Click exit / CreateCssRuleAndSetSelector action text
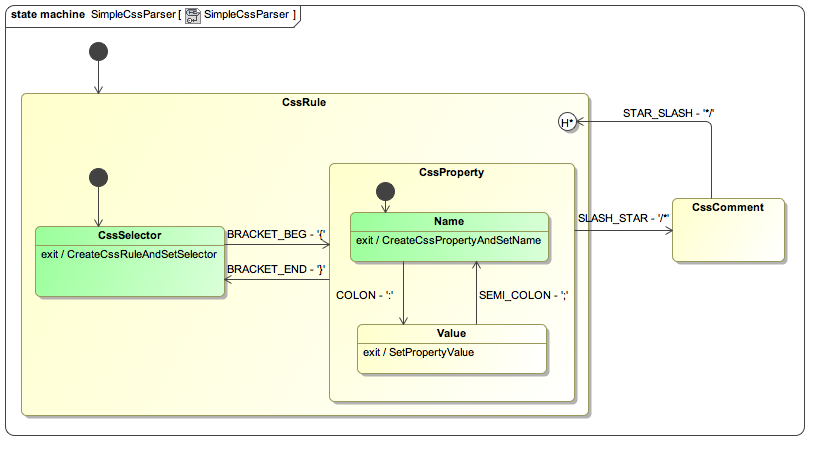819x450 pixels. point(129,254)
